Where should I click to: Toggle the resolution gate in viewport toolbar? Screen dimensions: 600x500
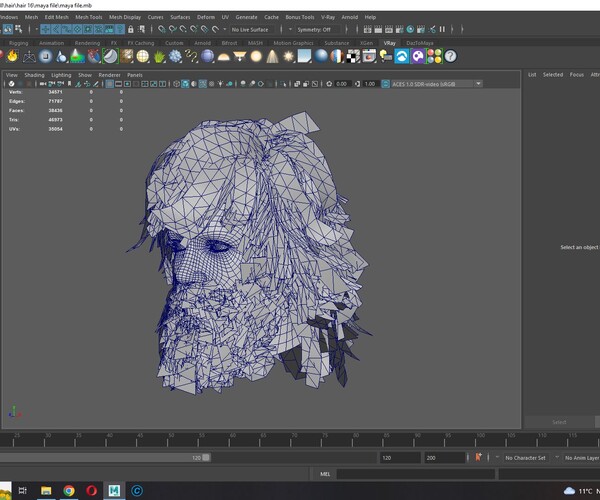tap(127, 84)
